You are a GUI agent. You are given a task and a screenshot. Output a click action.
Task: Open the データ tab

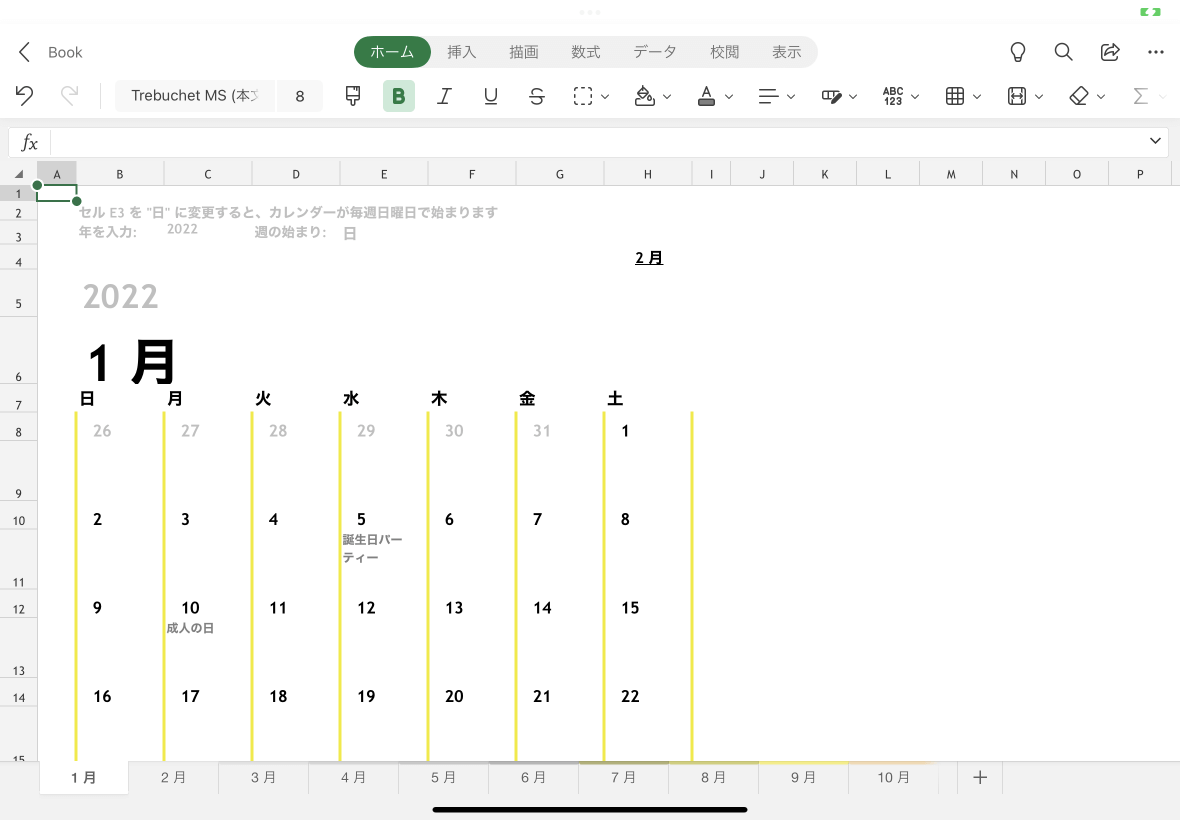[x=655, y=52]
